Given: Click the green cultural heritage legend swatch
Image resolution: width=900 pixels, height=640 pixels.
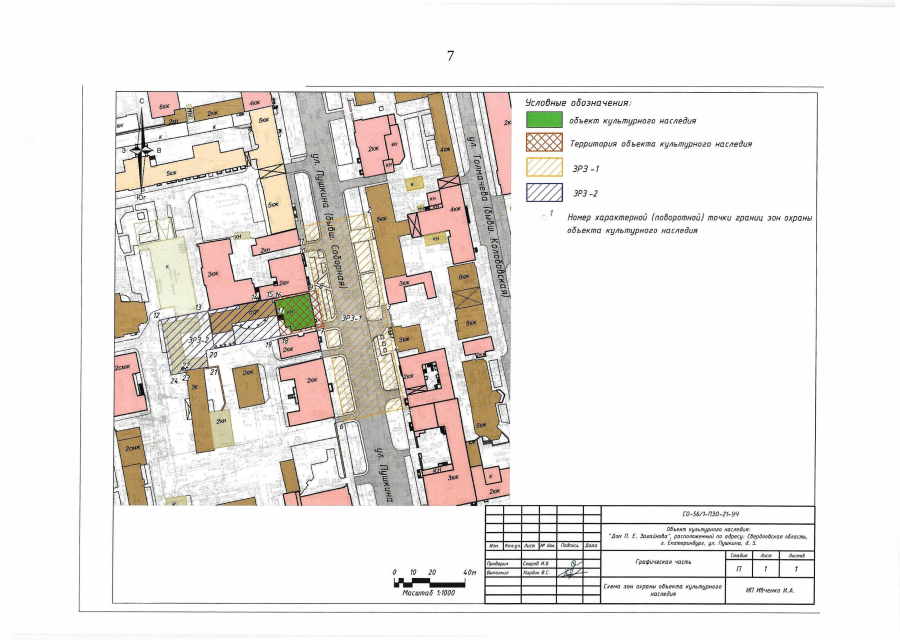Looking at the screenshot, I should 543,121.
